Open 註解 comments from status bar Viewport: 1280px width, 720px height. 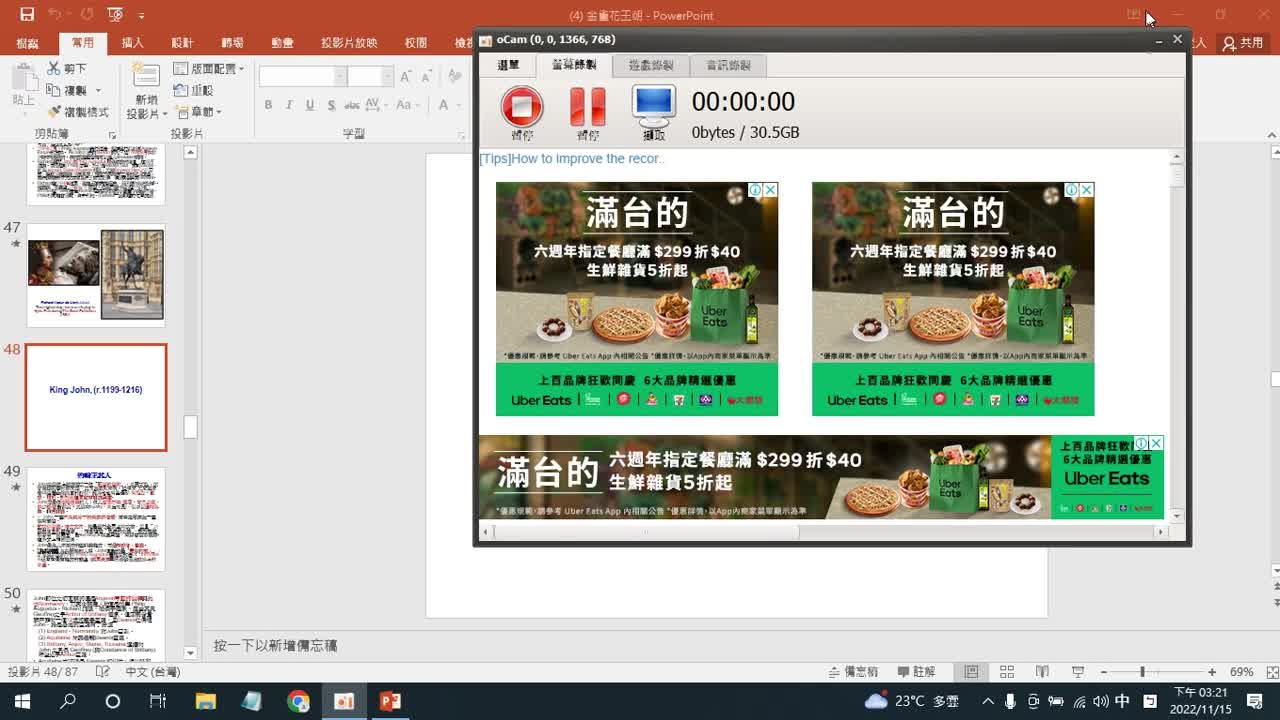point(916,672)
